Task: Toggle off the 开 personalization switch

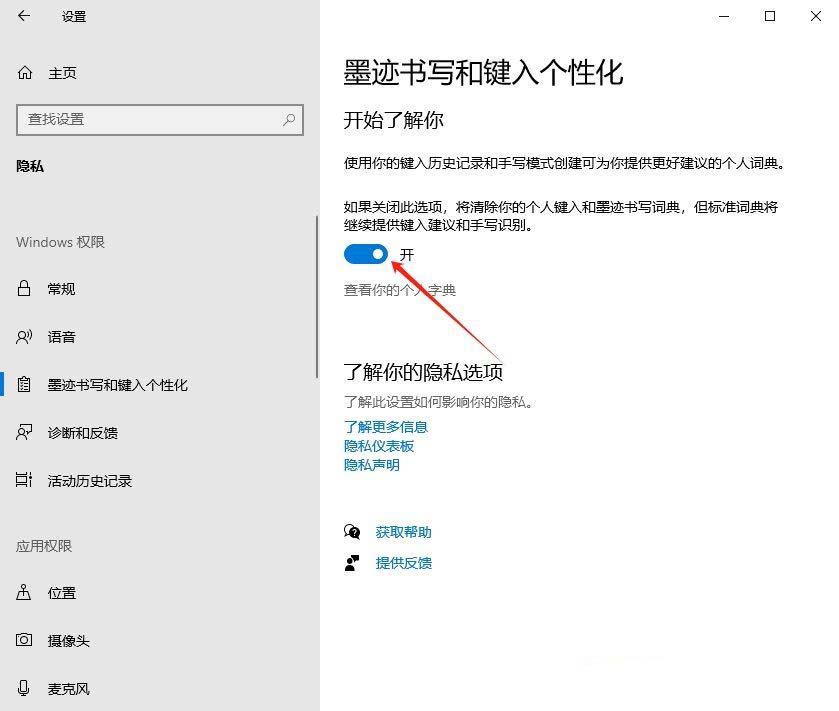Action: [366, 254]
